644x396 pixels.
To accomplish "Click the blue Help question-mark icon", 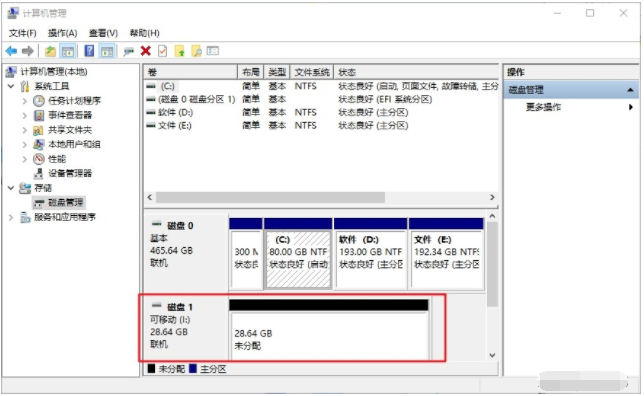I will [x=89, y=51].
